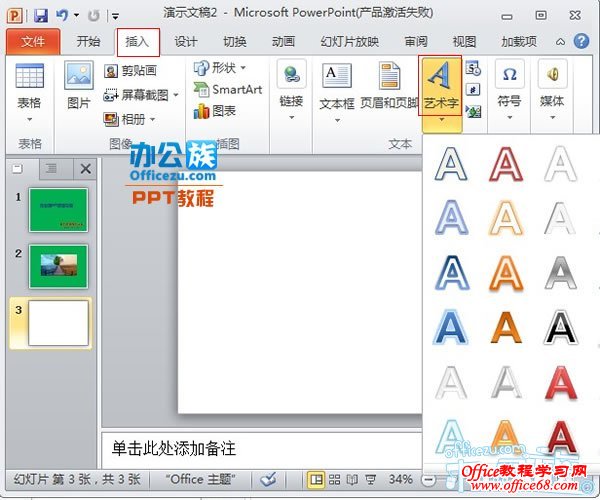Viewport: 600px width, 500px height.
Task: Click the spell check status icon
Action: [x=269, y=479]
